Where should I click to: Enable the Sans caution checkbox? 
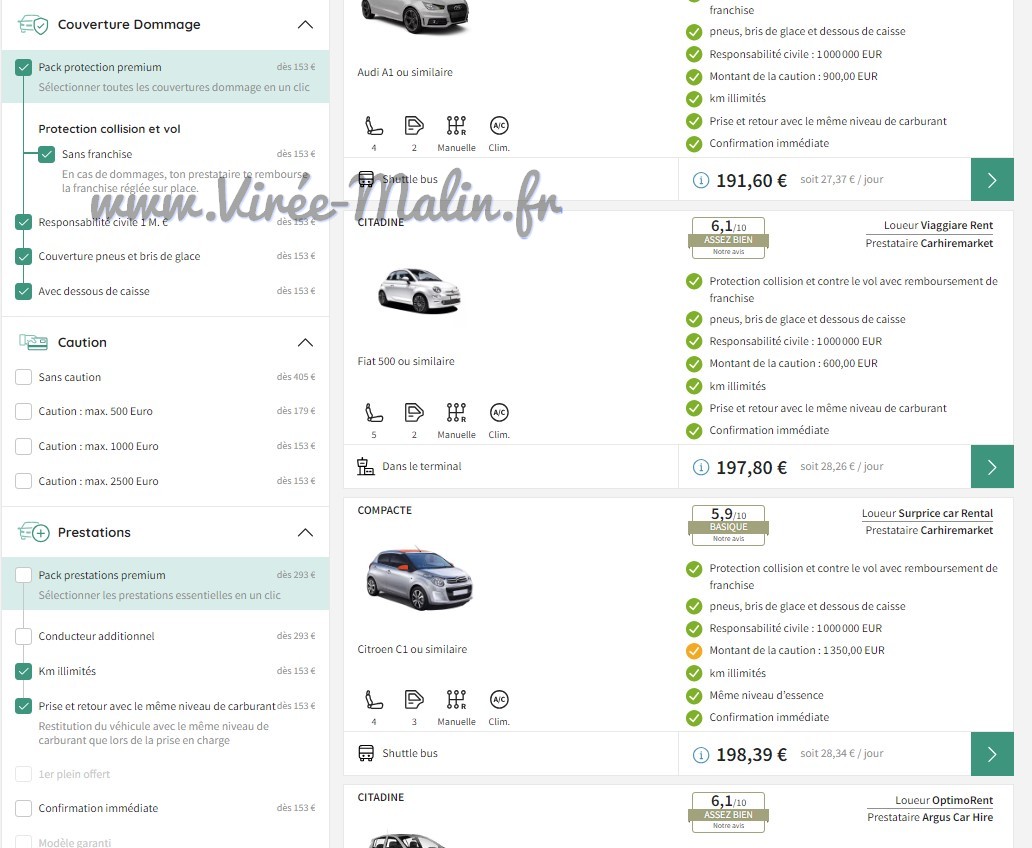(x=24, y=377)
